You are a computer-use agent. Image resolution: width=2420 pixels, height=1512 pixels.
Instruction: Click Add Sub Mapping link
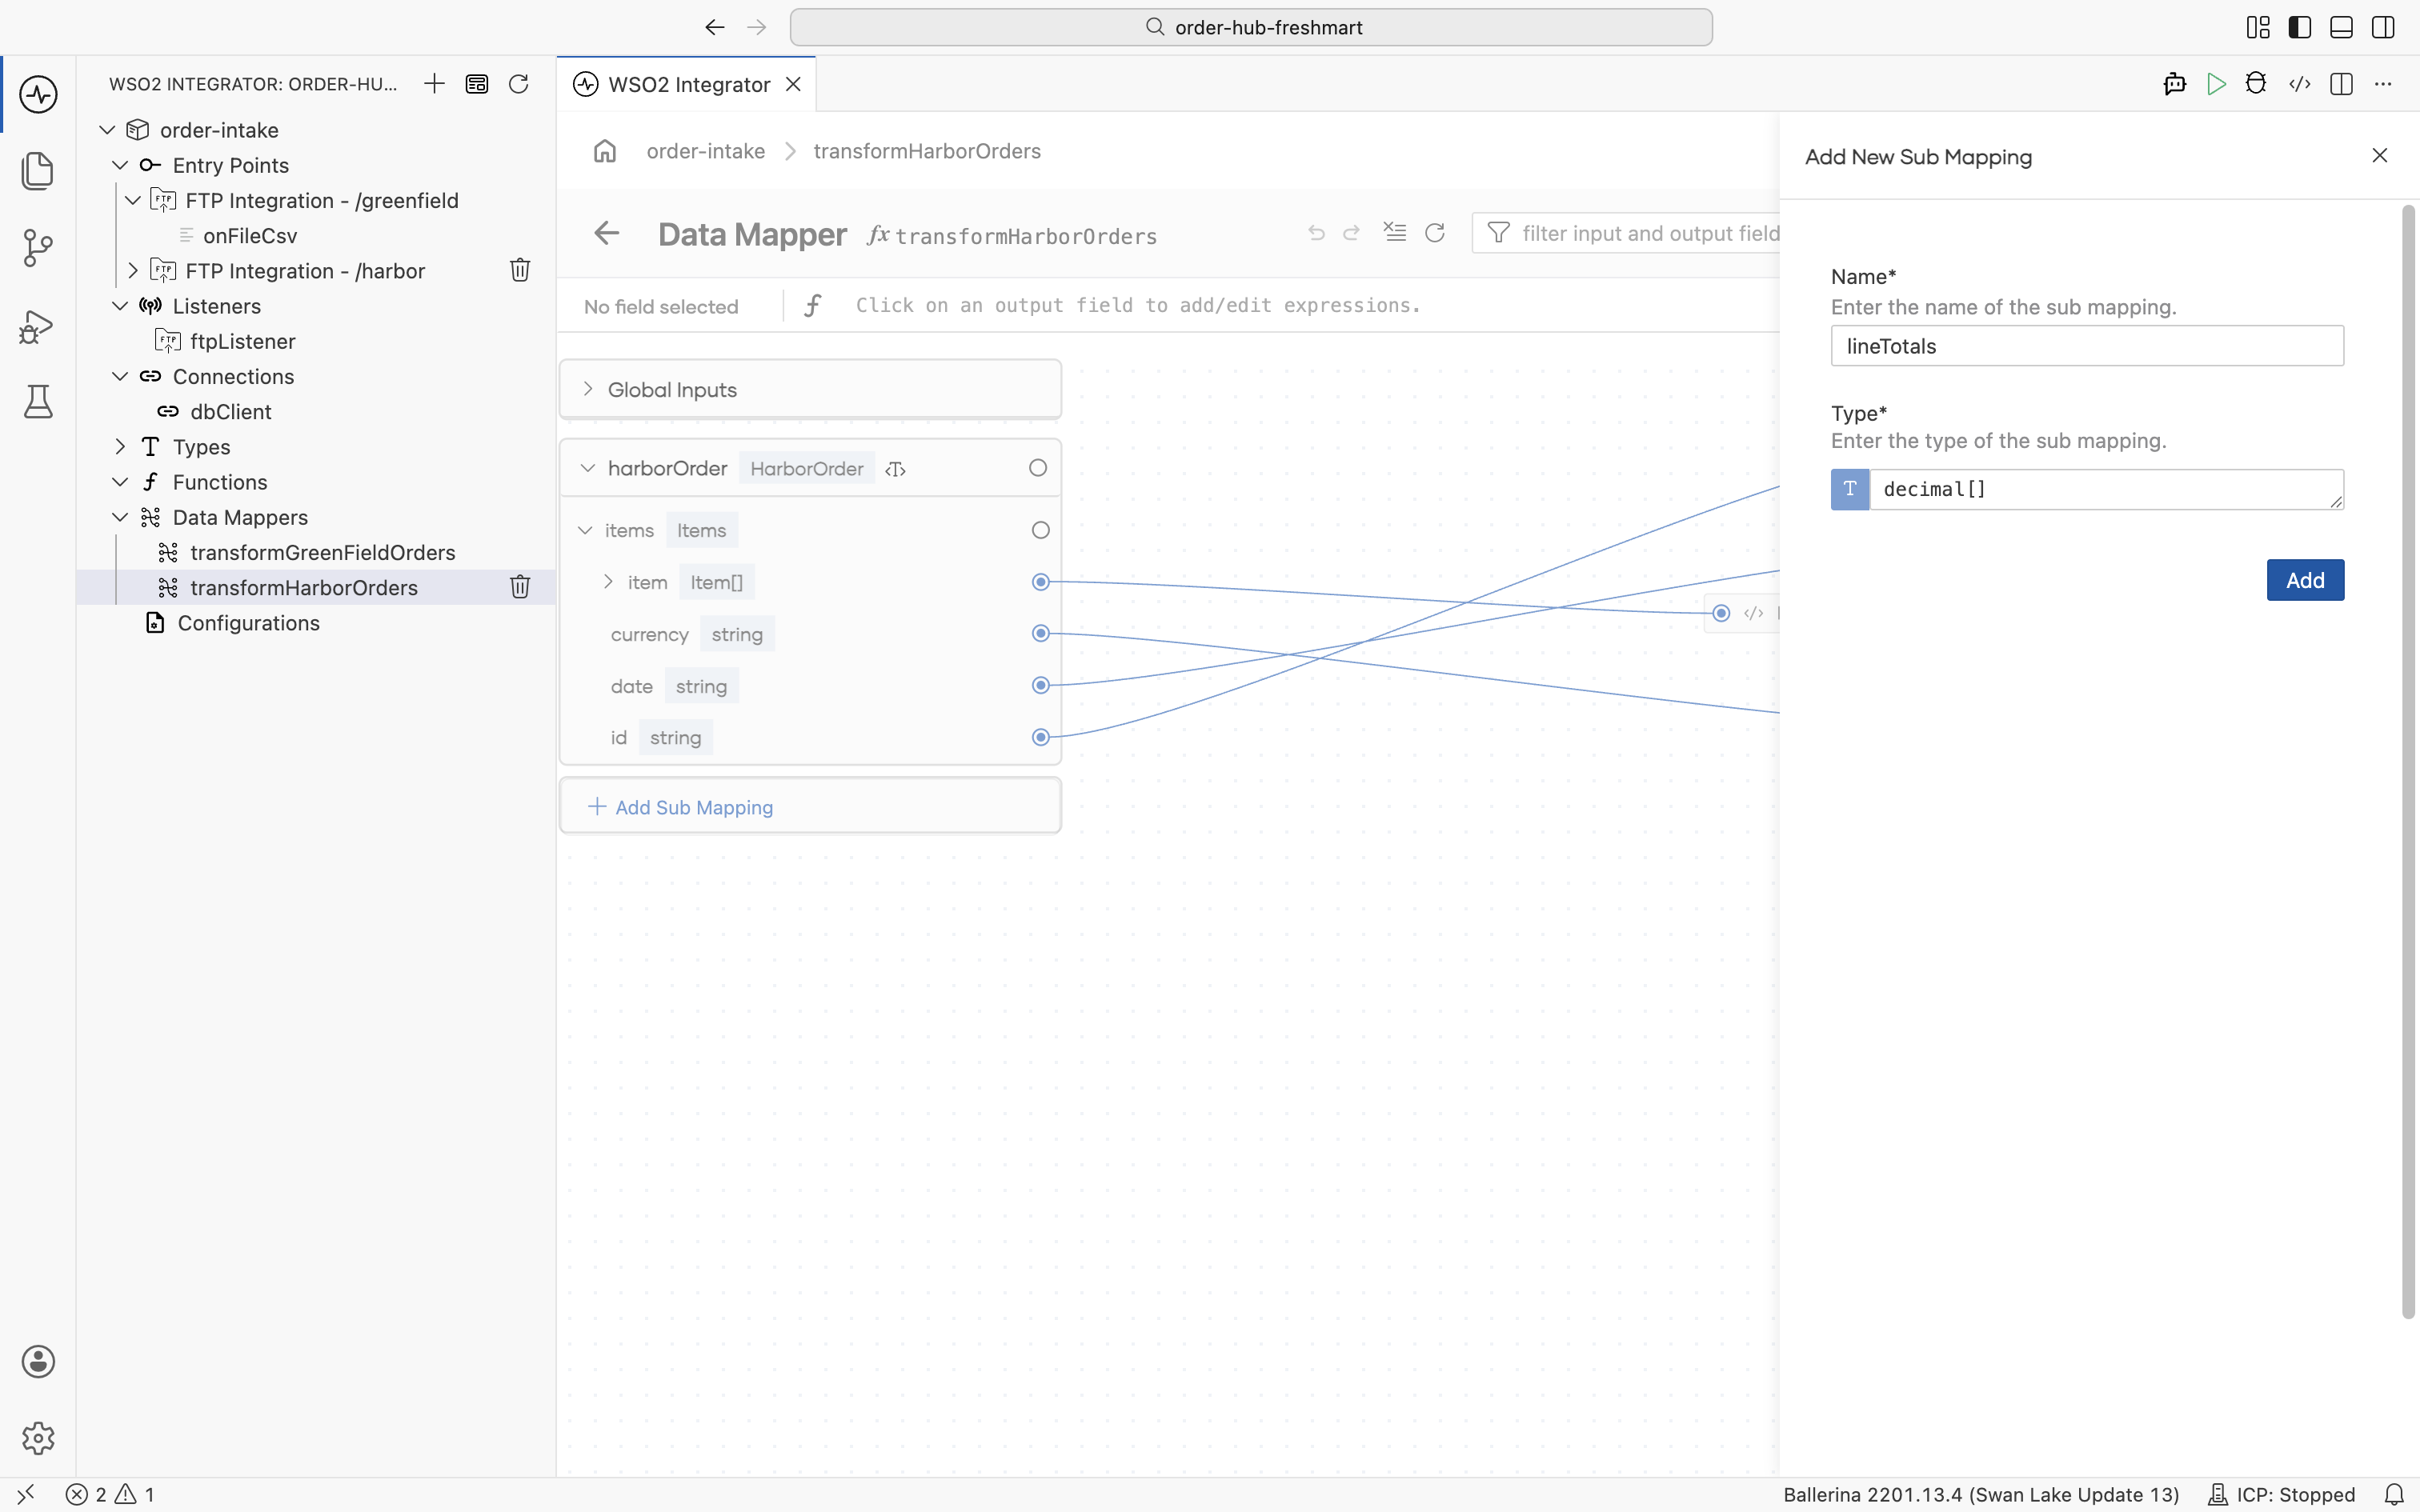(x=680, y=807)
